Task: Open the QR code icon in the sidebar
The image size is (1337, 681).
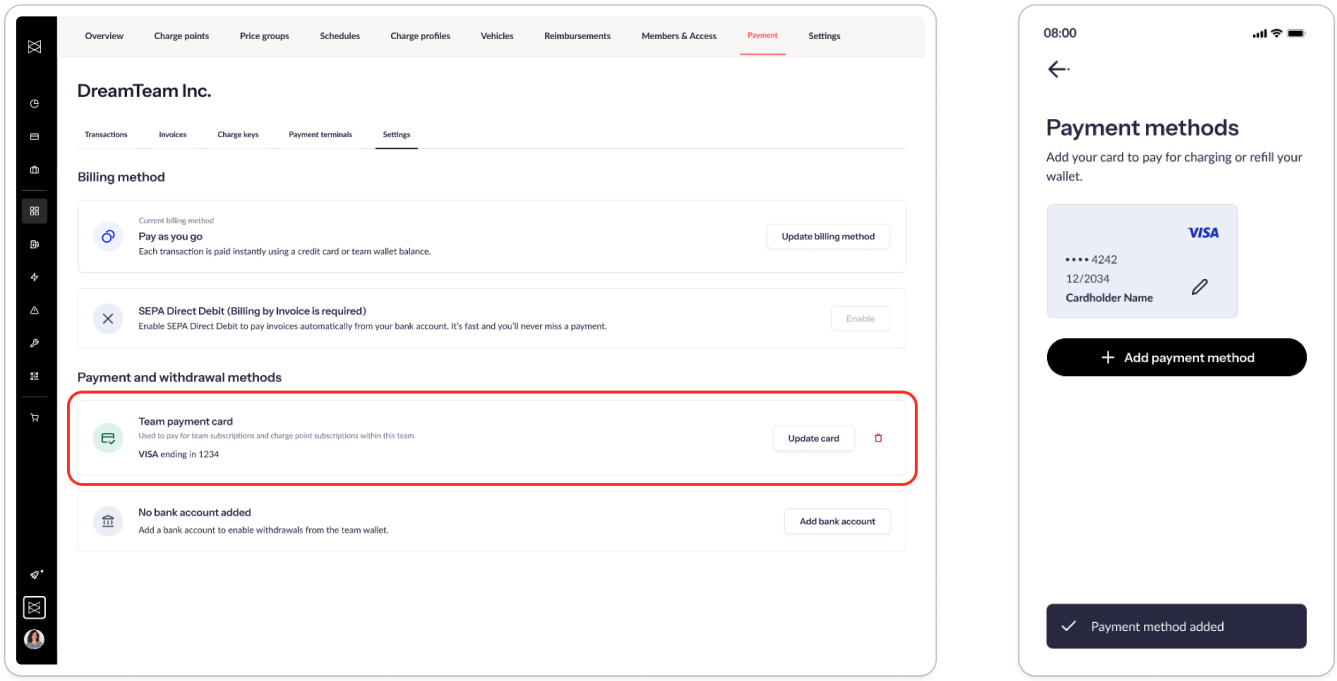Action: pos(34,376)
